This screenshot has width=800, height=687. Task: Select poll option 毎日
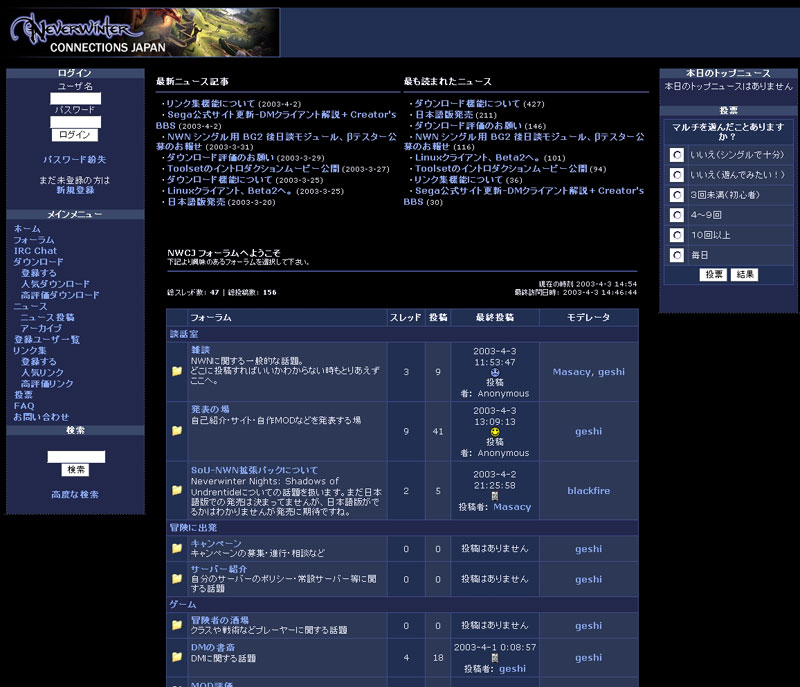point(677,255)
